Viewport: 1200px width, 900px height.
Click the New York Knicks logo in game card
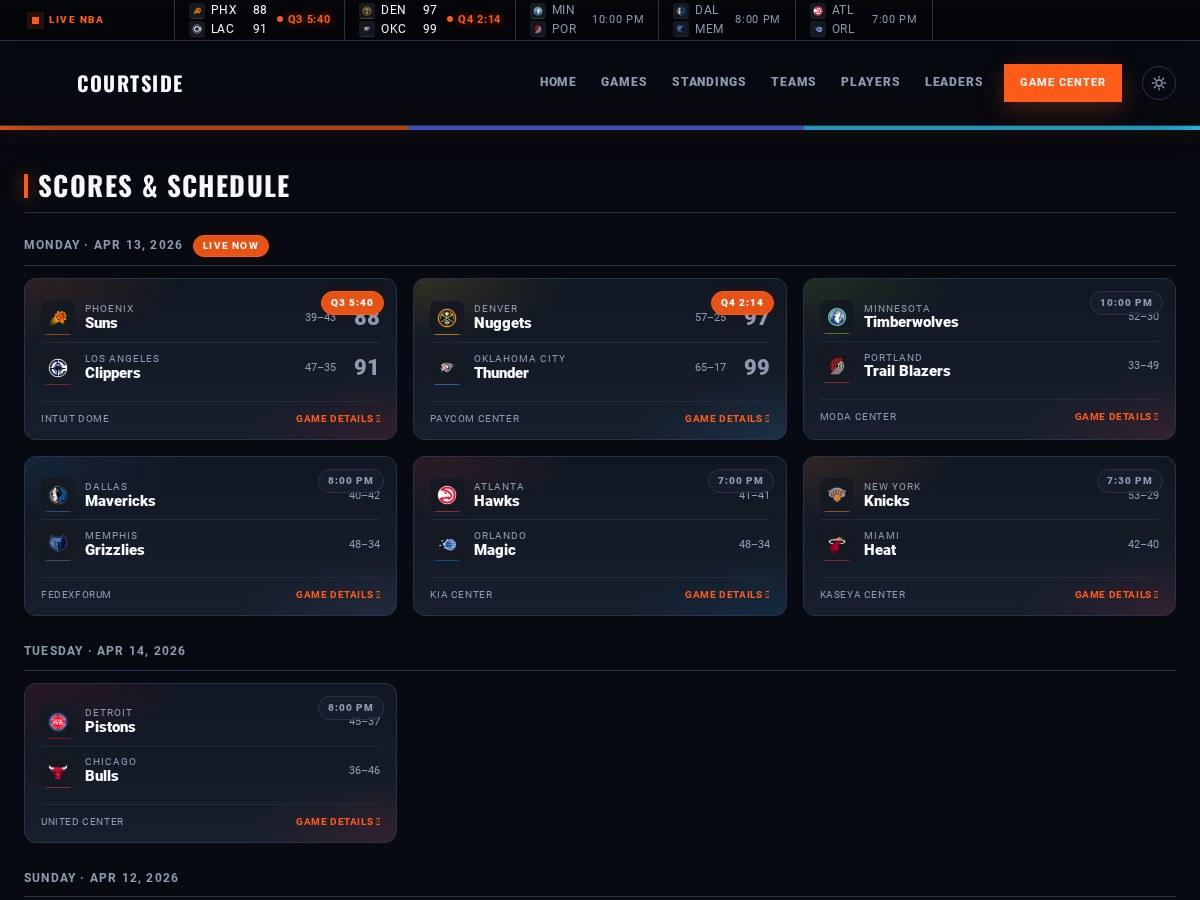click(x=837, y=494)
